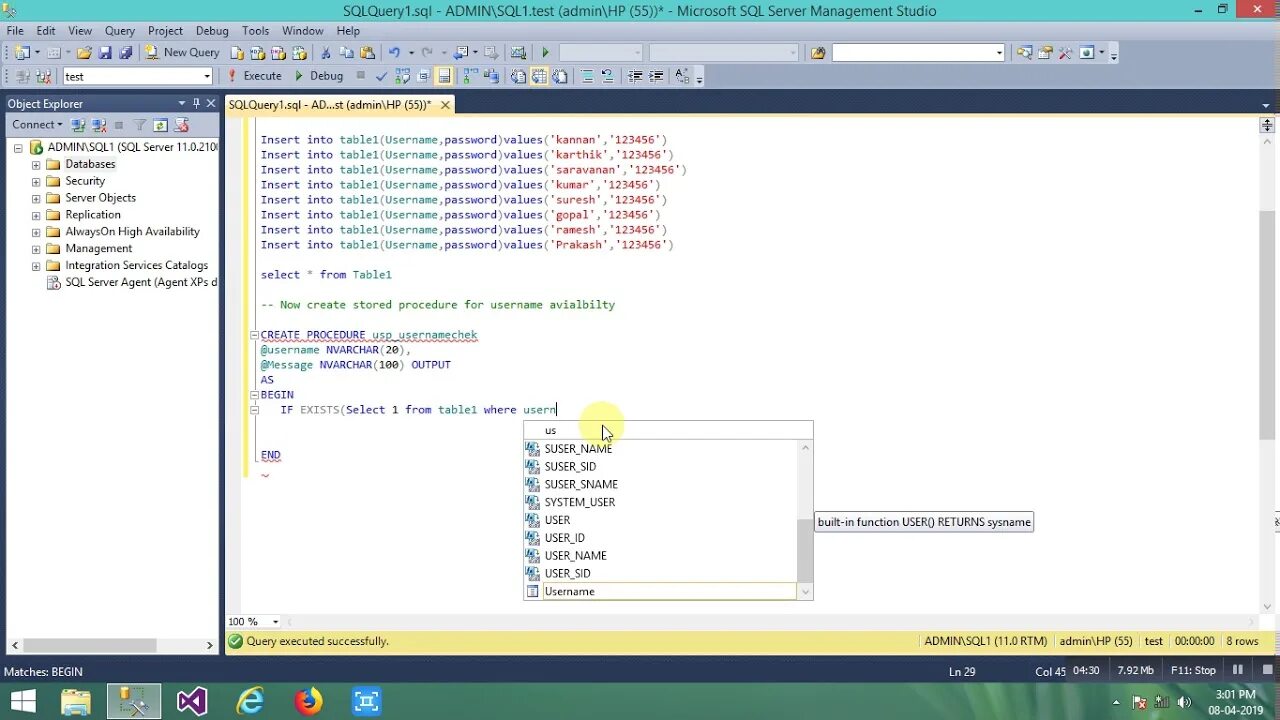Click the New Query button
This screenshot has height=720, width=1280.
183,52
